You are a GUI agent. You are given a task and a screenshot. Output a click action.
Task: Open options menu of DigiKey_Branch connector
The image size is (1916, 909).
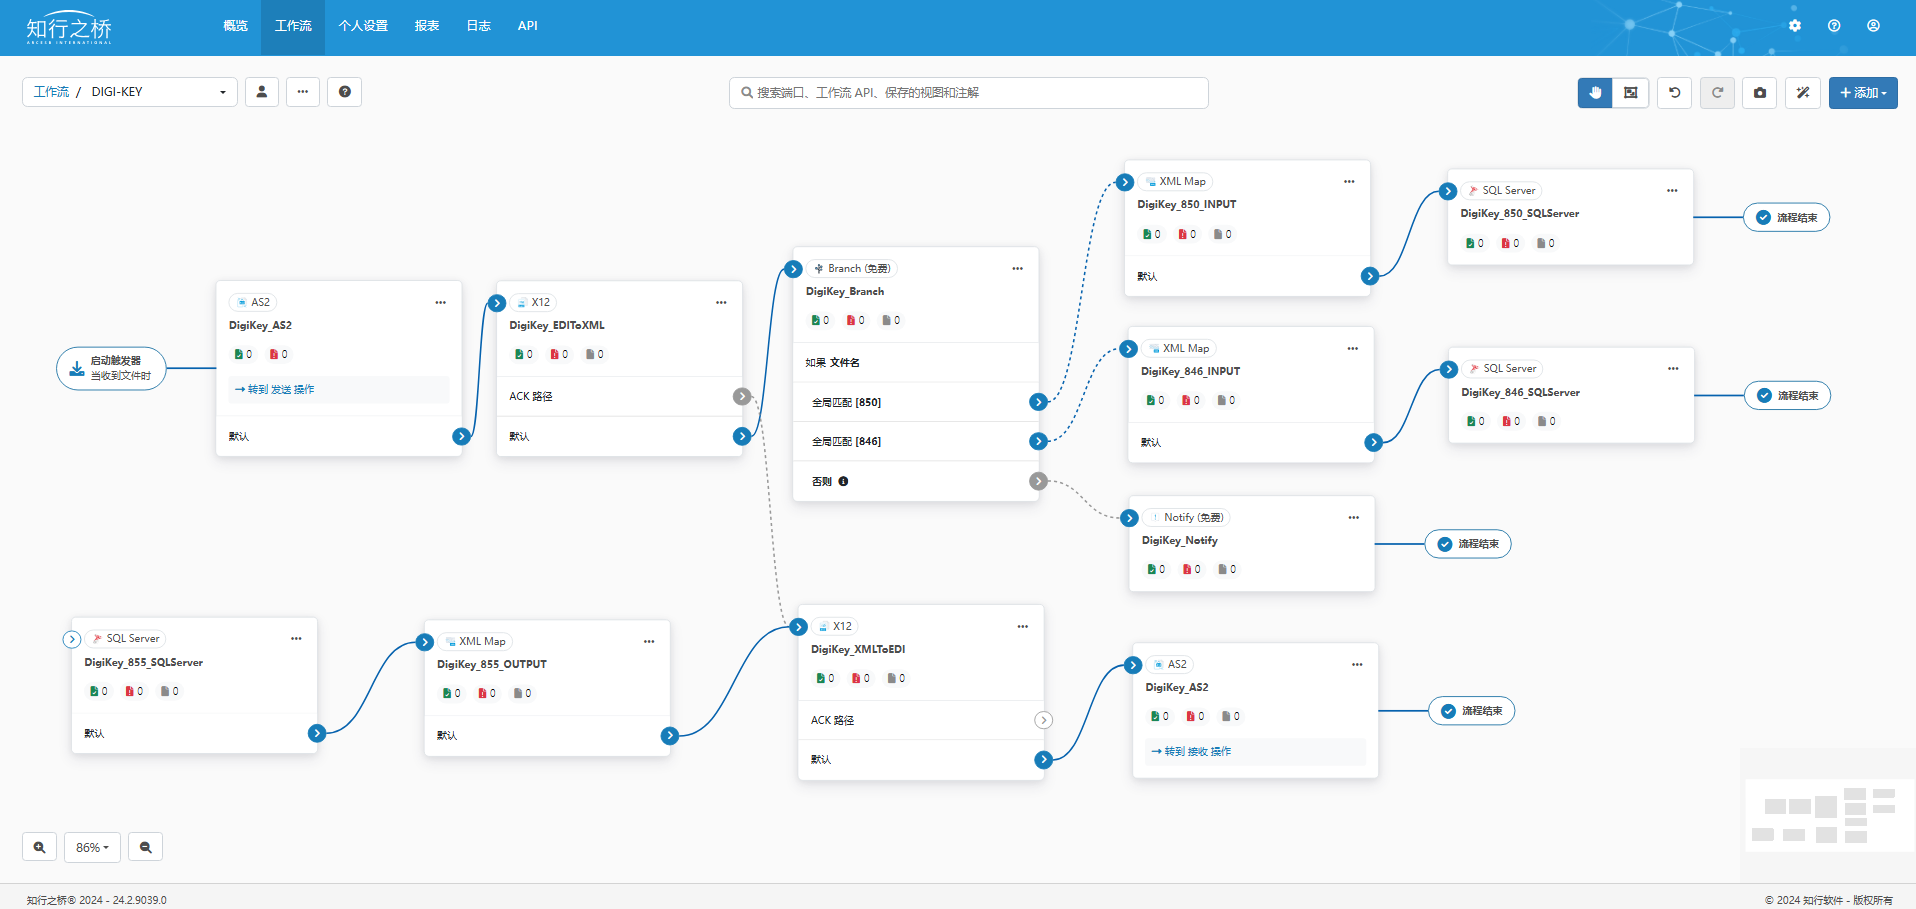point(1017,268)
